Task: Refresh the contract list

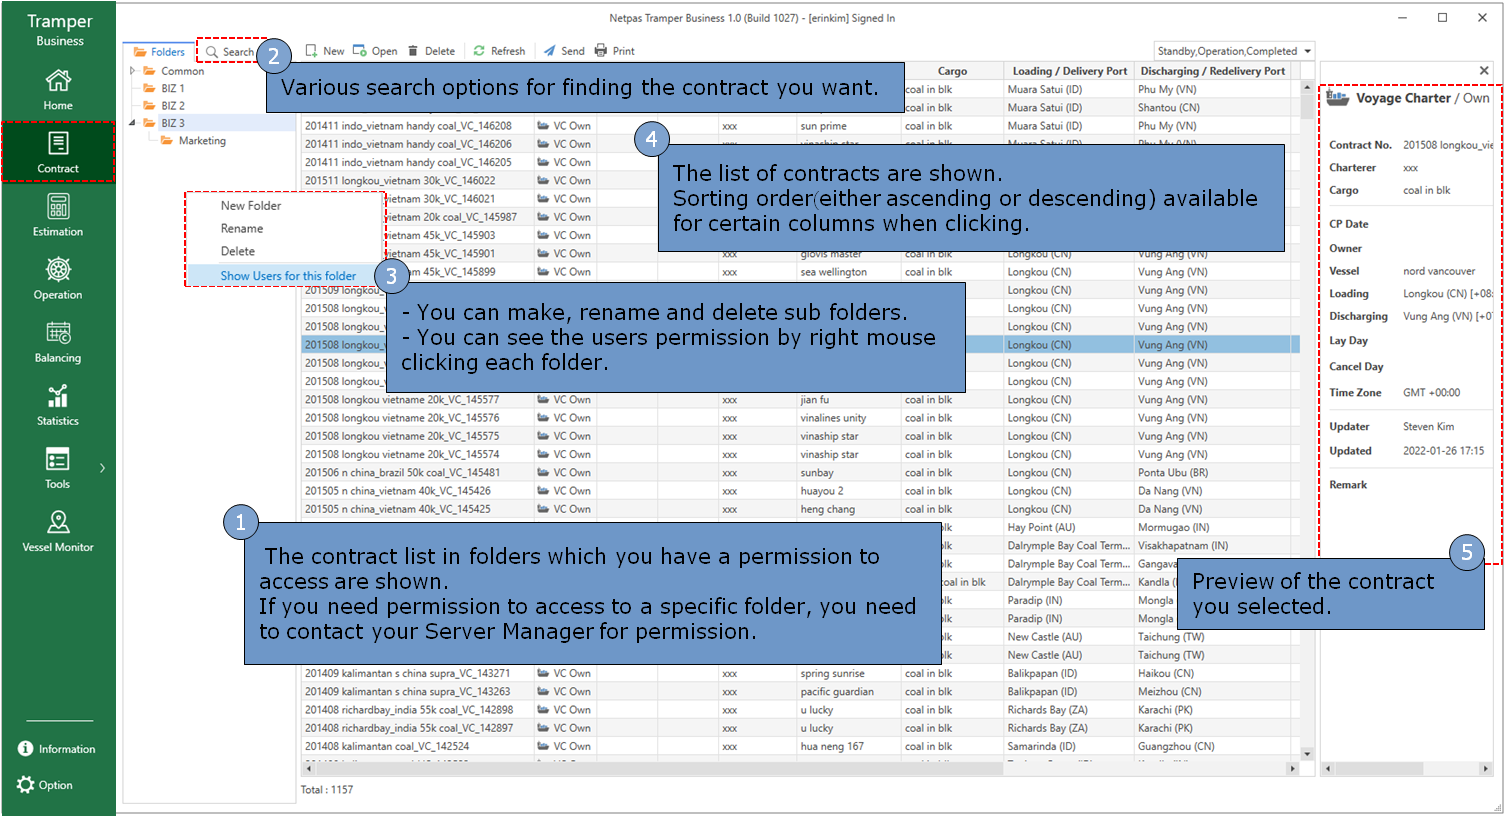Action: [499, 51]
